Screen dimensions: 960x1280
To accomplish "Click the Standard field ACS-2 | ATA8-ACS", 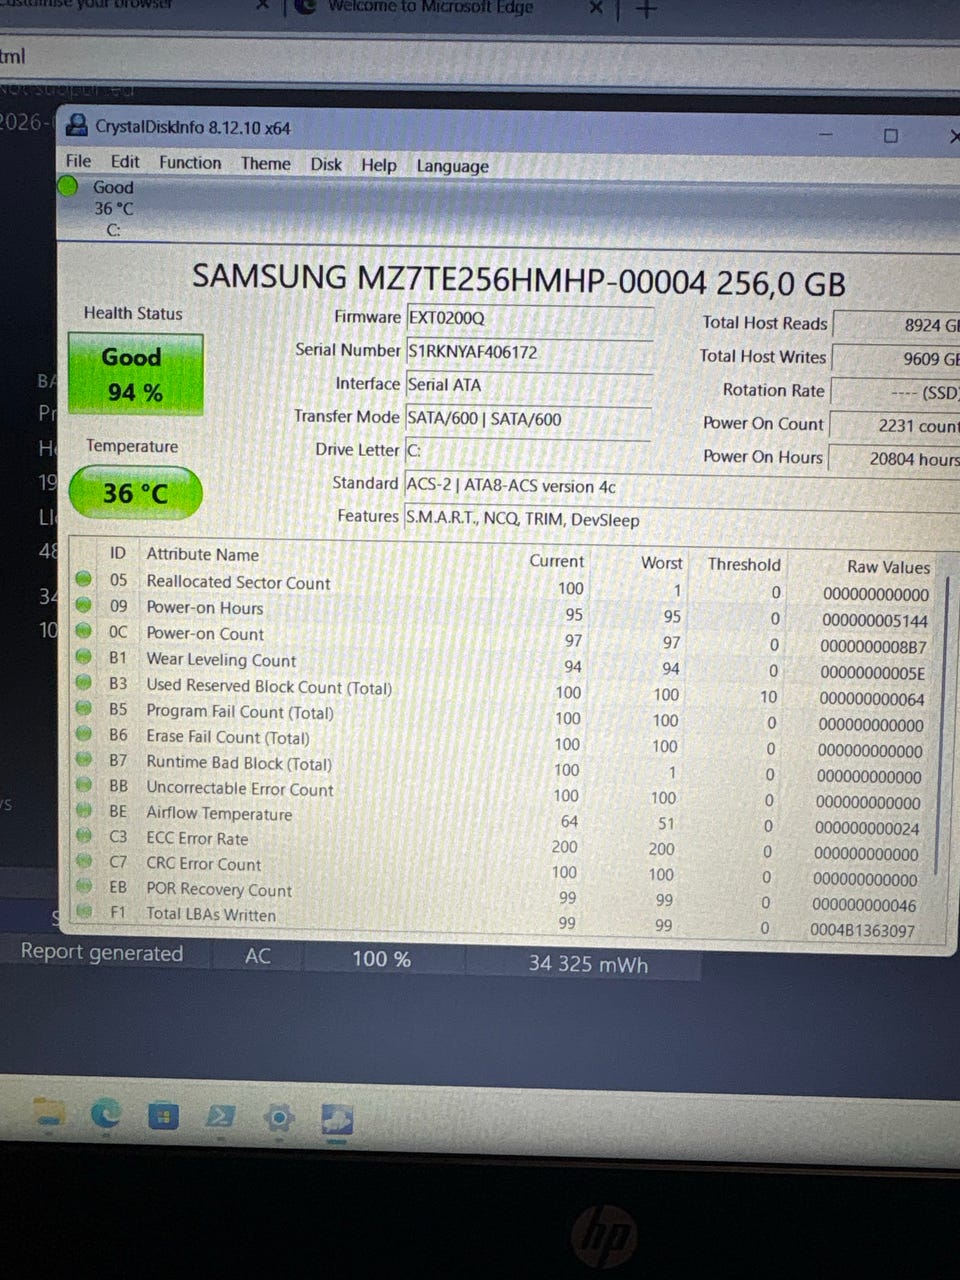I will 680,486.
